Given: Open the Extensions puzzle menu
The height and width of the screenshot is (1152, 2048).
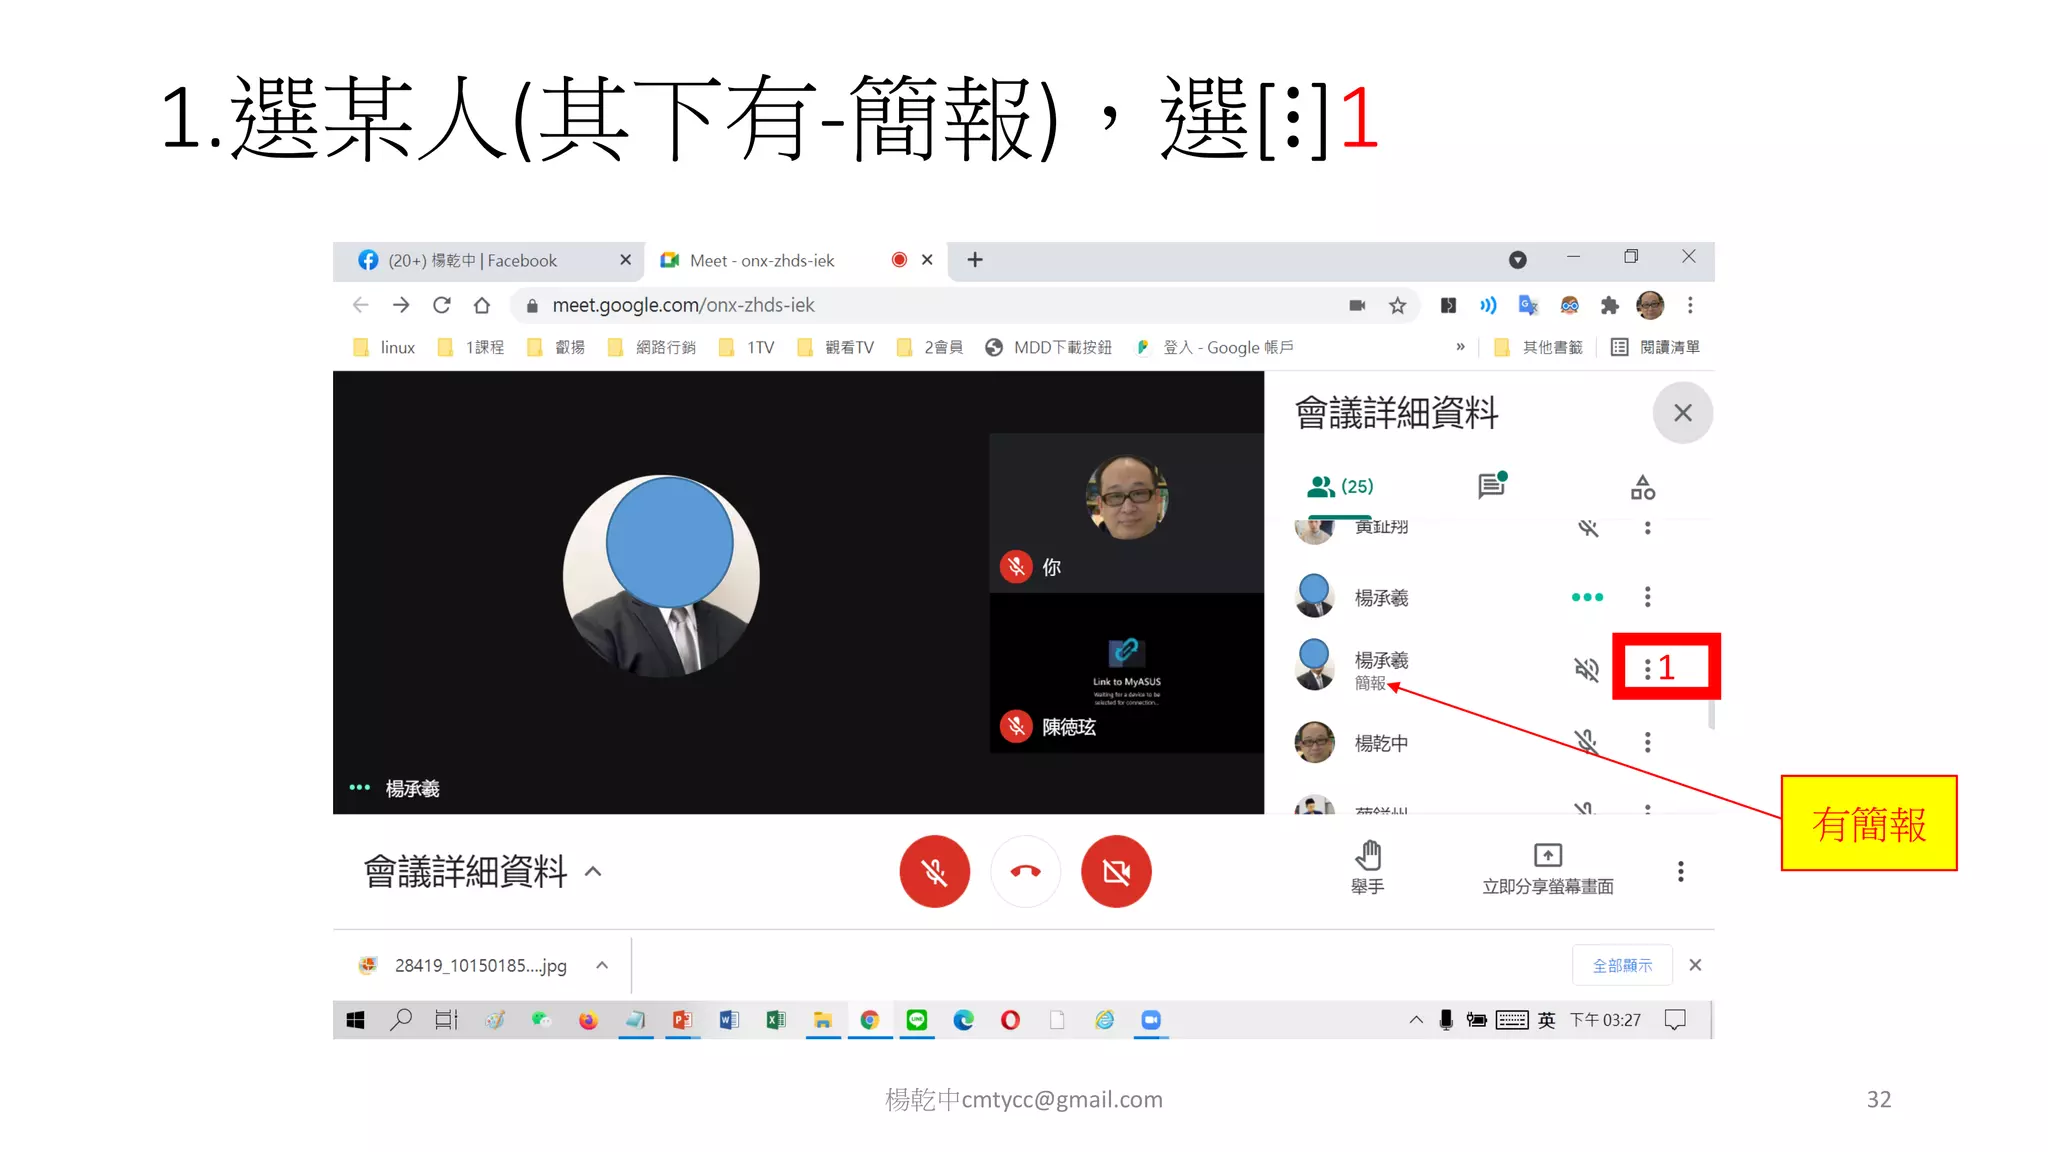Looking at the screenshot, I should [x=1609, y=306].
